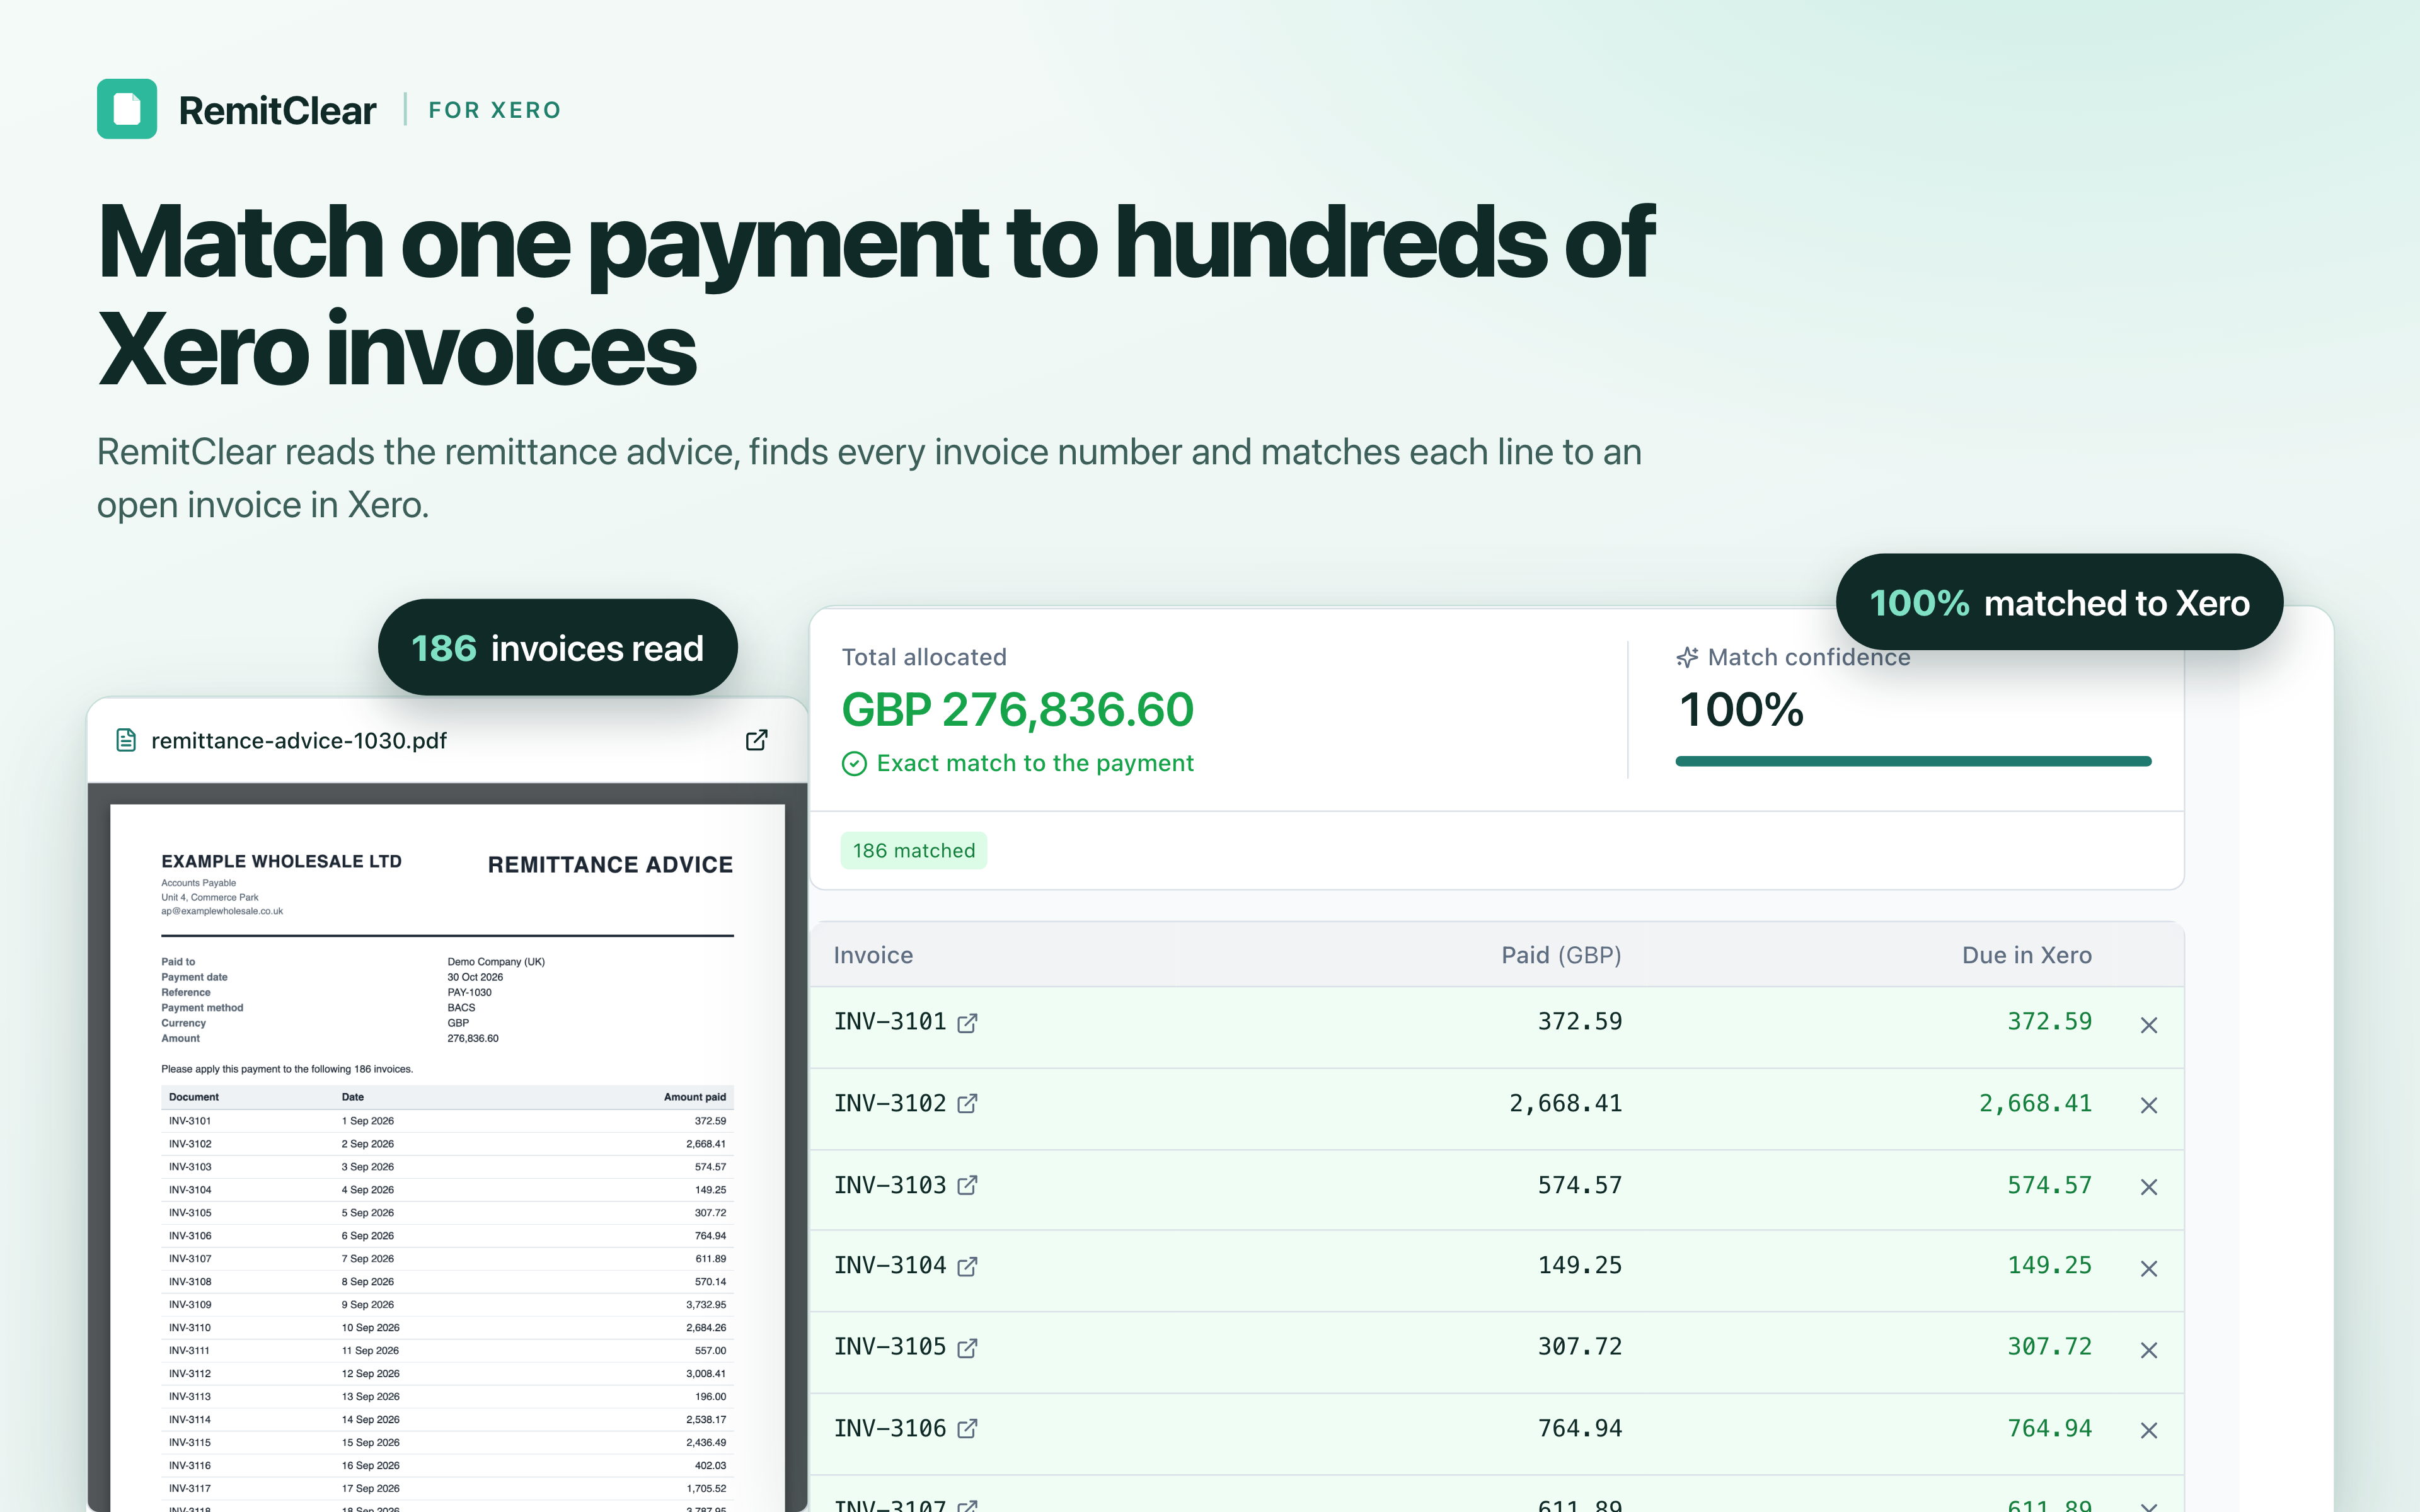Click the Match confidence sparkle icon
Viewport: 2420px width, 1512px height.
1687,657
